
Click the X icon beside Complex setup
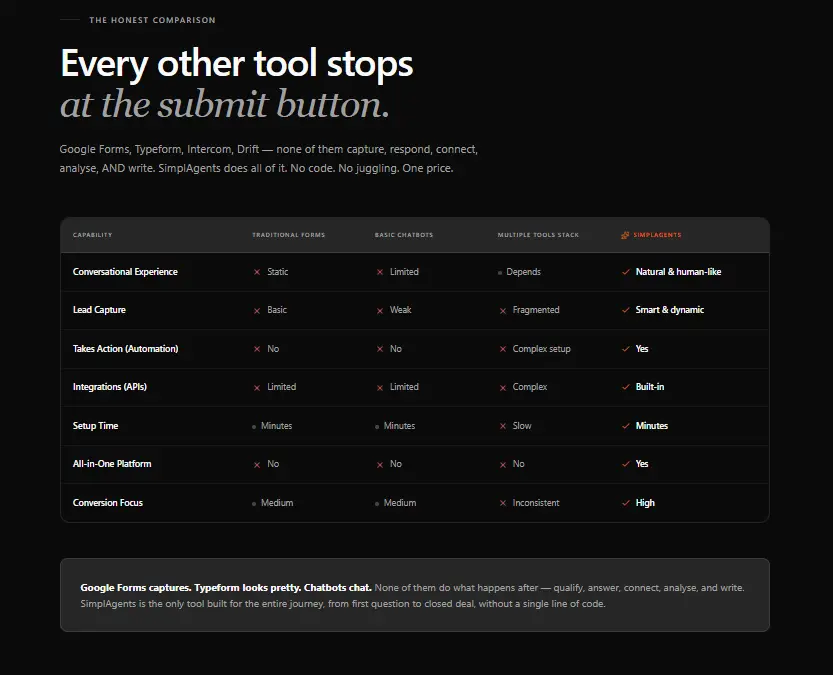pos(503,349)
